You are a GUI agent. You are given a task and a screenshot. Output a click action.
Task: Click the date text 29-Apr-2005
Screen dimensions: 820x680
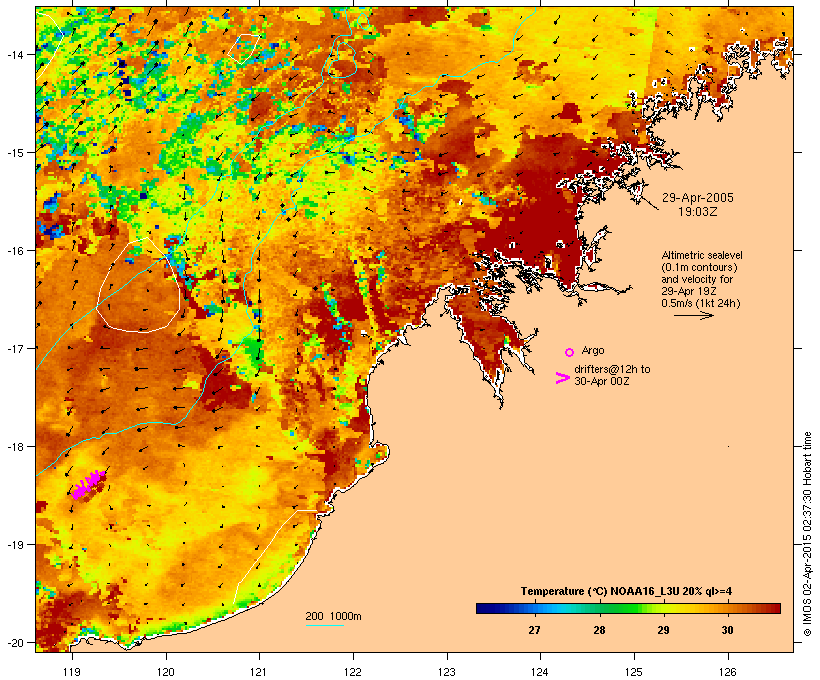[x=698, y=198]
